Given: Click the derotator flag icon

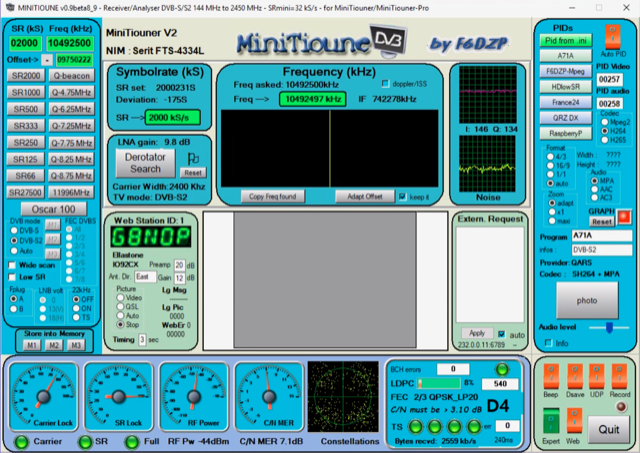Looking at the screenshot, I should pos(193,158).
